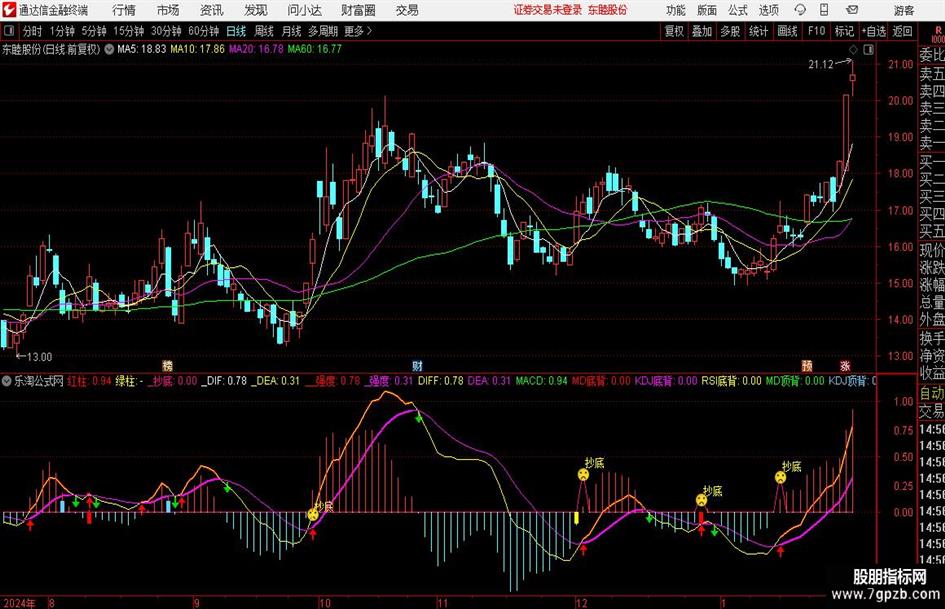Open the main chart indicator dropdown arrow

109,49
